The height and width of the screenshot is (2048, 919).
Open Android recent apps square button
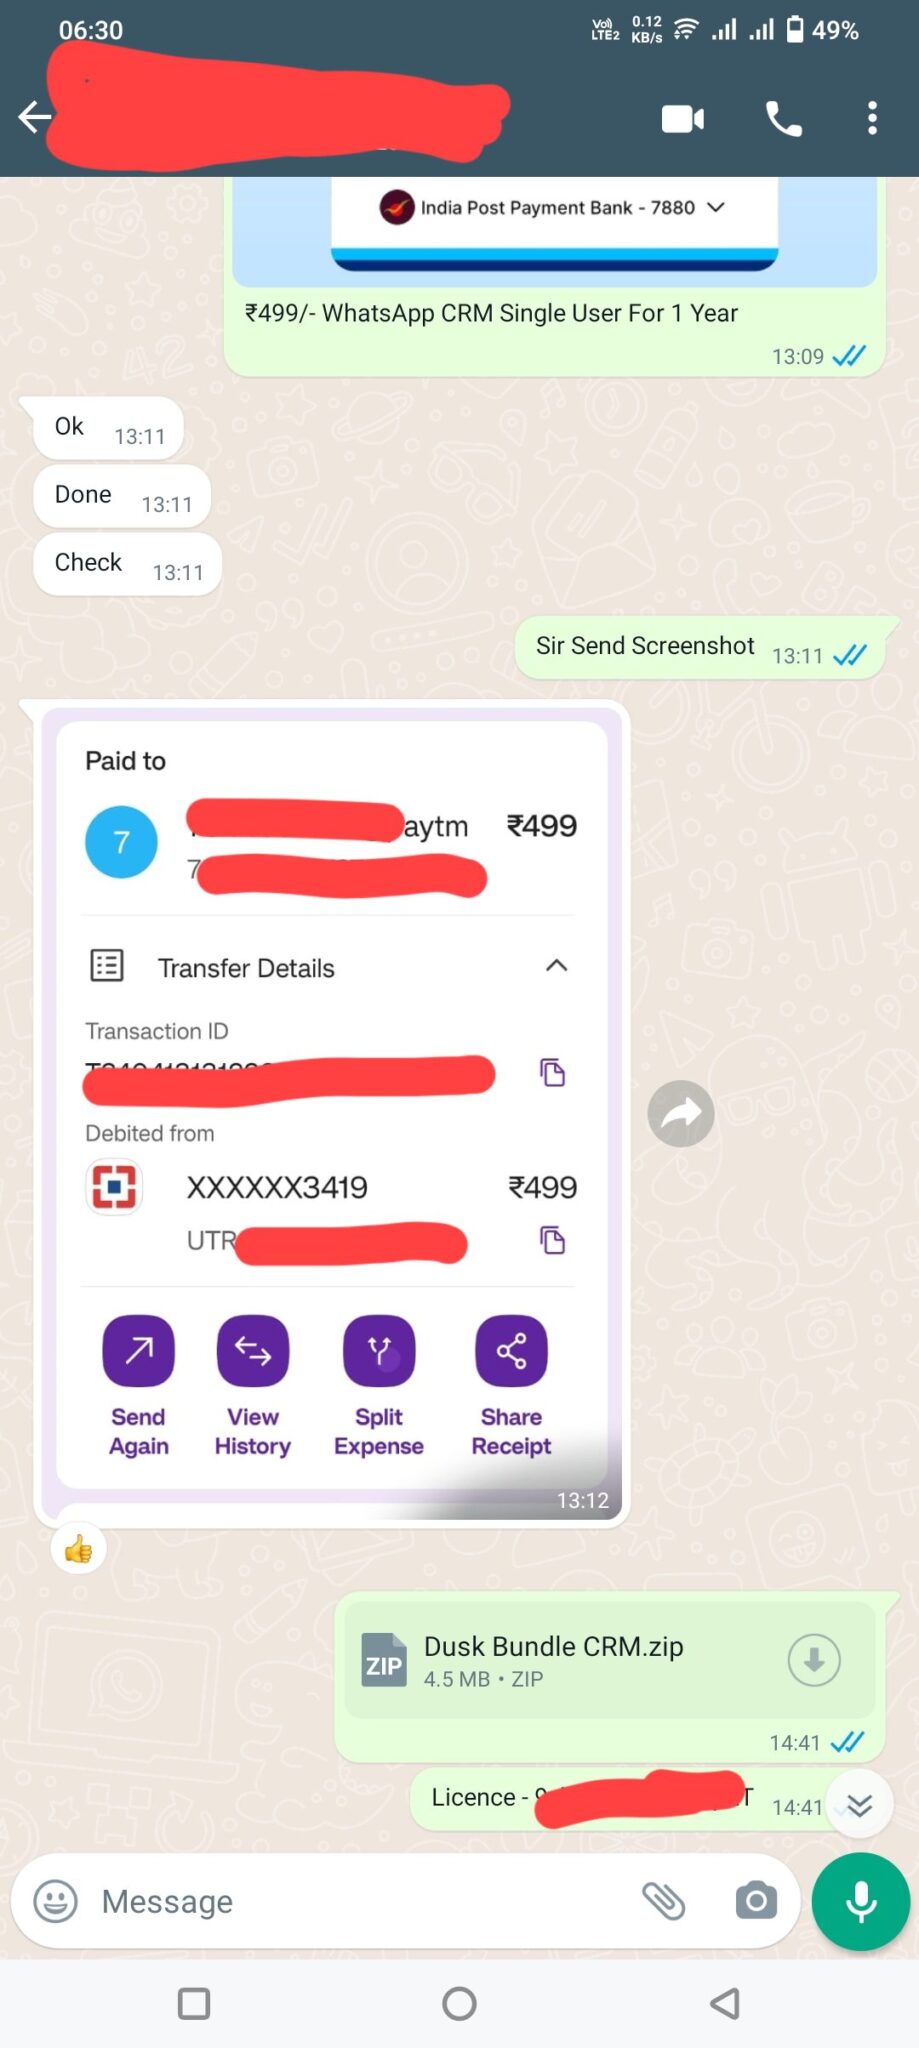pyautogui.click(x=193, y=2003)
